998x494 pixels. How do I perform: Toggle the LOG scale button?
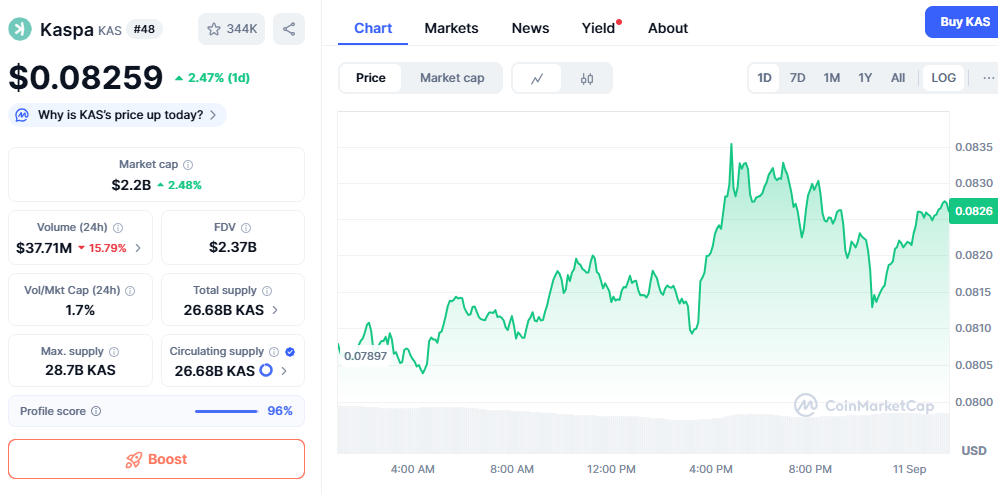point(943,78)
